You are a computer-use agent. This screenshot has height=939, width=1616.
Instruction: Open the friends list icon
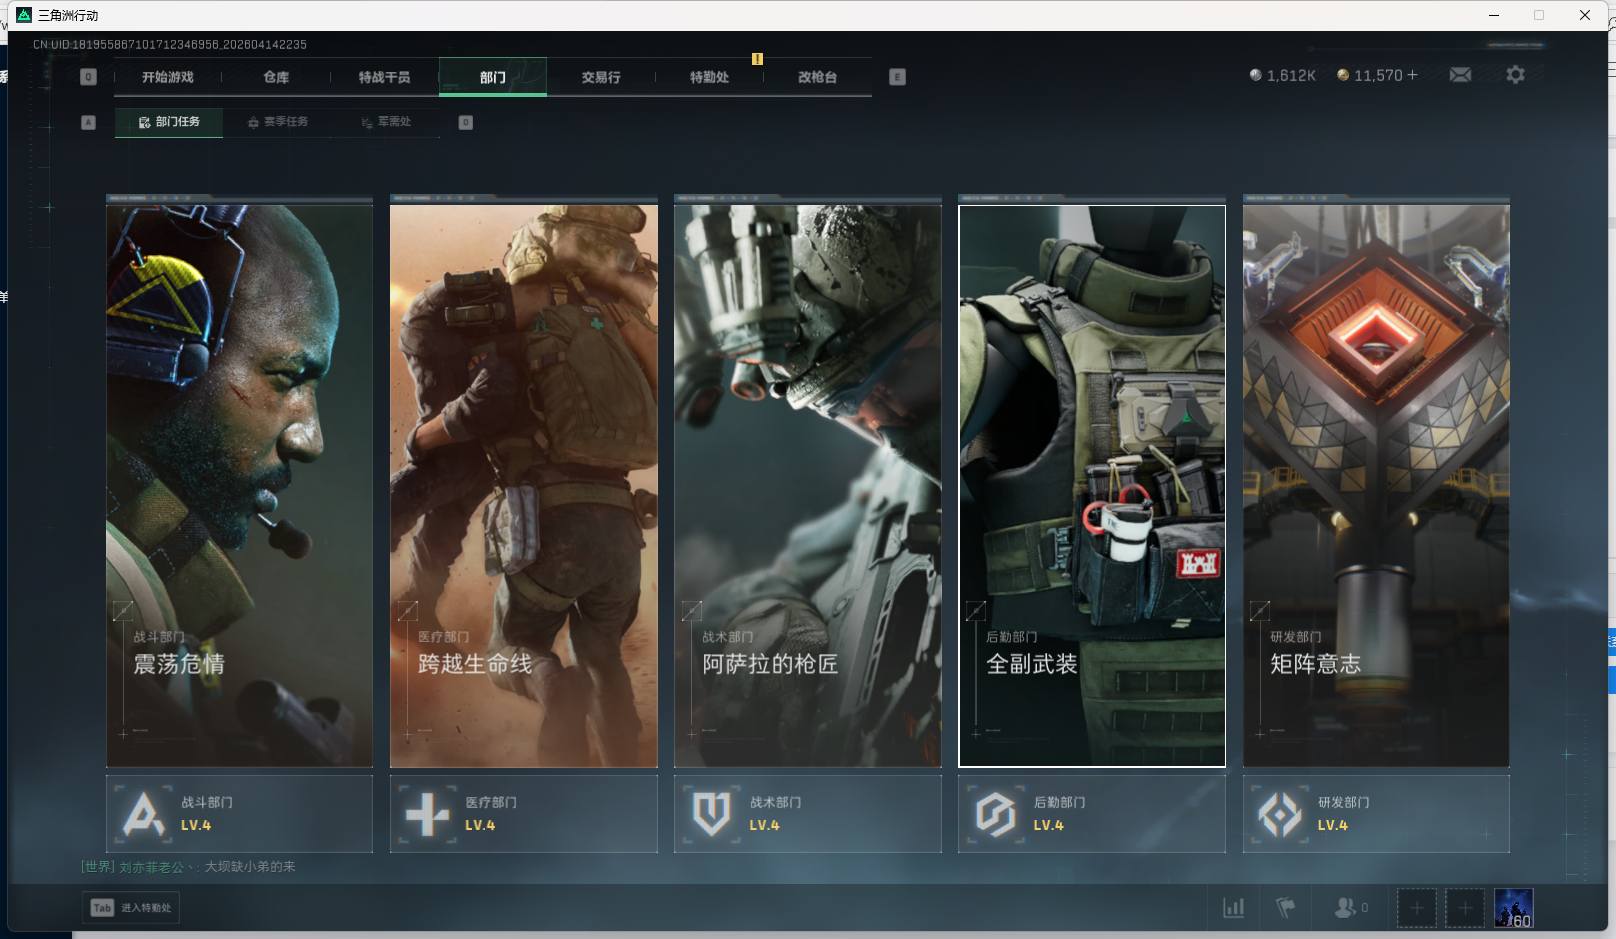tap(1345, 908)
